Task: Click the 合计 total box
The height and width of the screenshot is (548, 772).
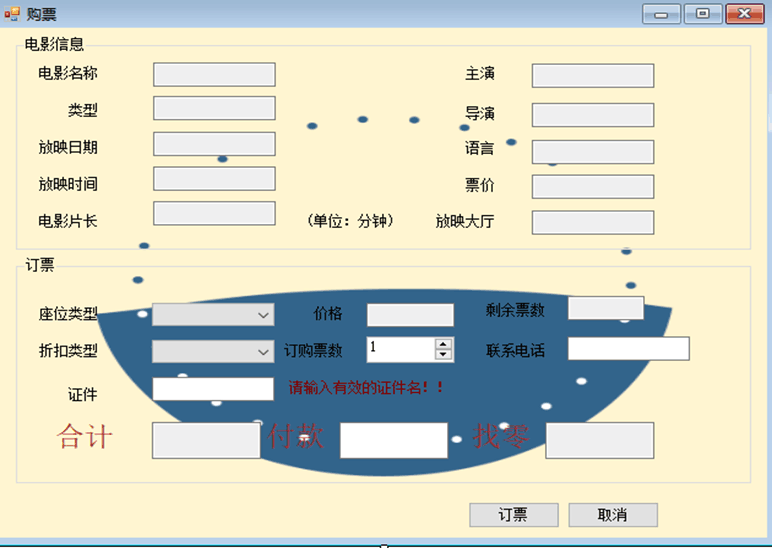Action: pos(206,440)
